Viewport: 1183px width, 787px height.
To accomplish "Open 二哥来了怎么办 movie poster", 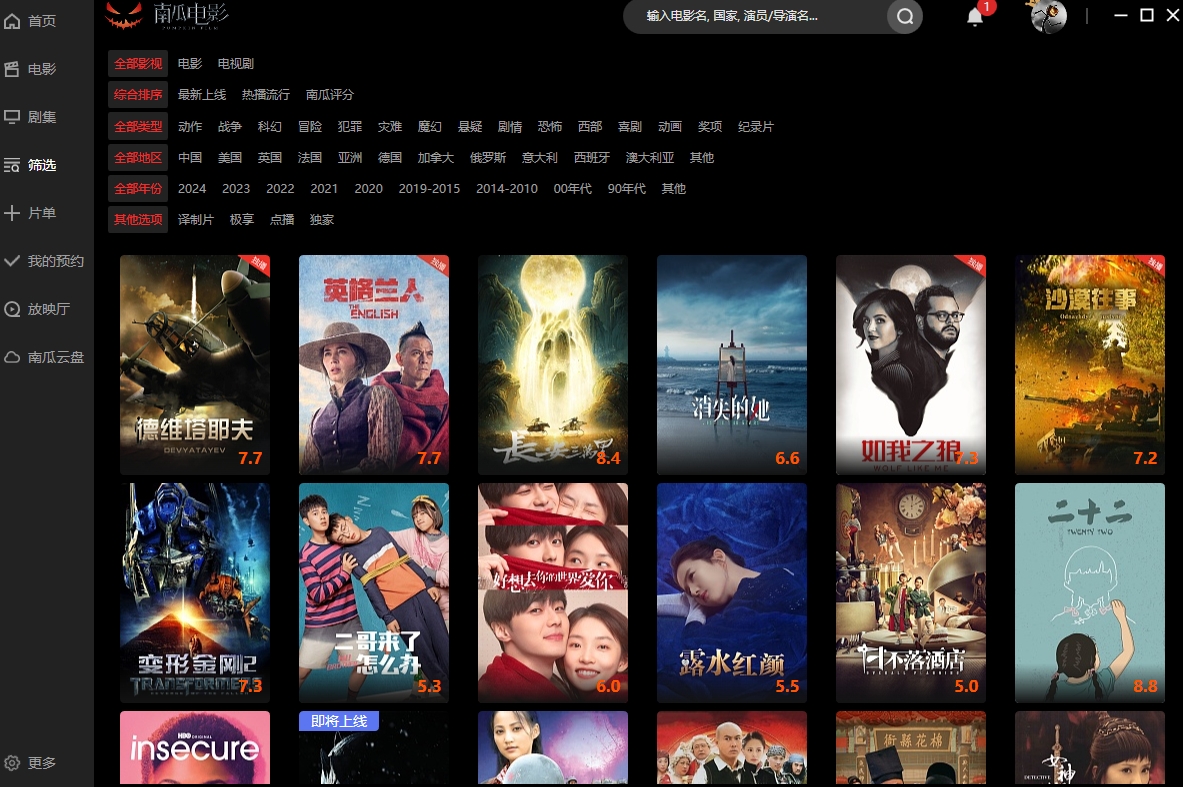I will 373,593.
